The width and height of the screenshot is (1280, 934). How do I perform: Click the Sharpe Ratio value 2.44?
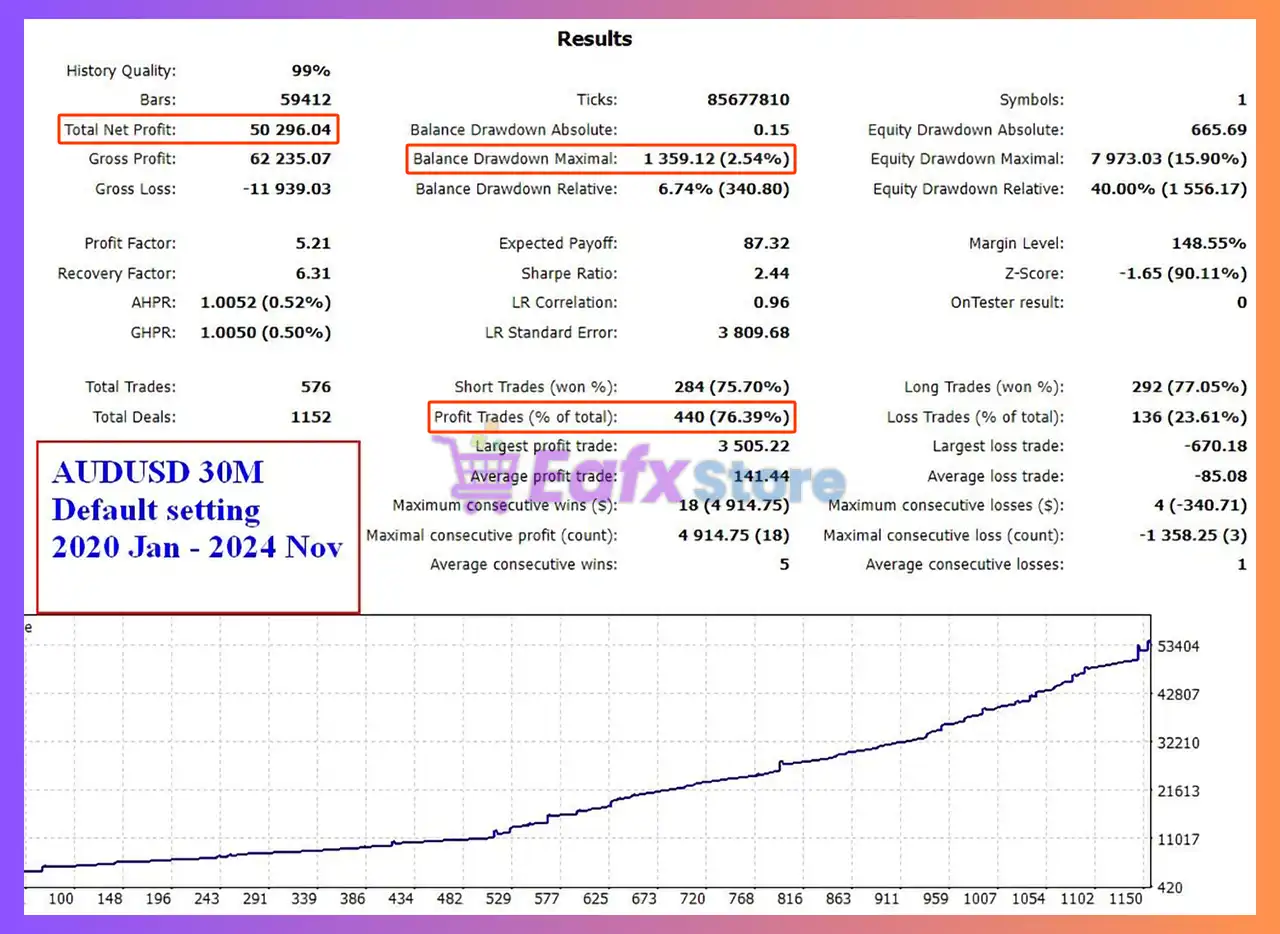point(772,273)
